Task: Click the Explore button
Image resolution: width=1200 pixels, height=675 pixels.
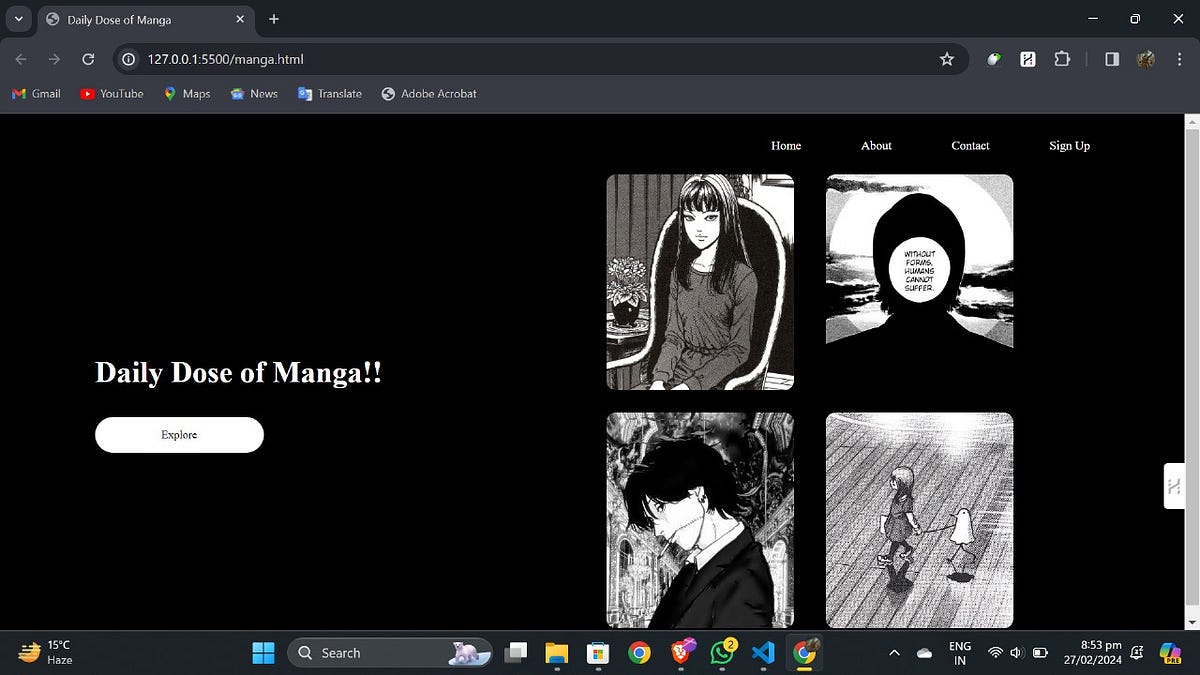Action: [x=179, y=435]
